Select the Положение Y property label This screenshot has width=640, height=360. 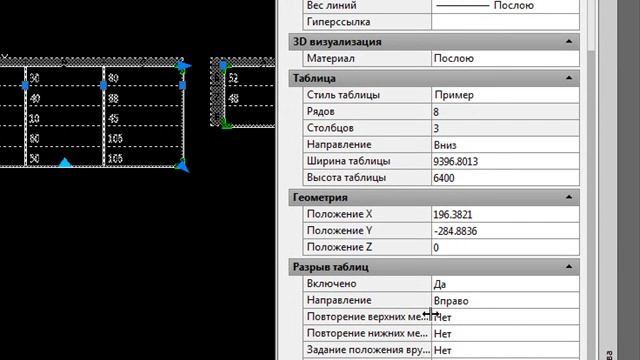click(339, 231)
